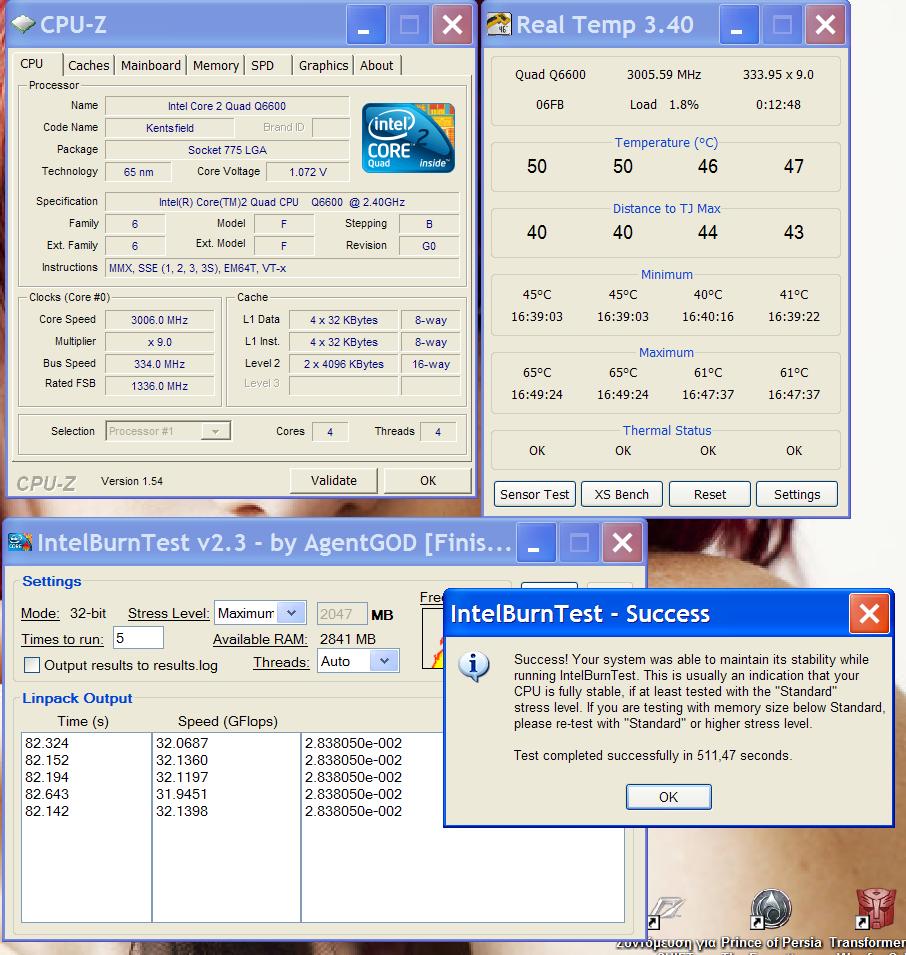Click the Specification field in CPU-Z
Viewport: 906px width, 955px height.
pos(283,202)
